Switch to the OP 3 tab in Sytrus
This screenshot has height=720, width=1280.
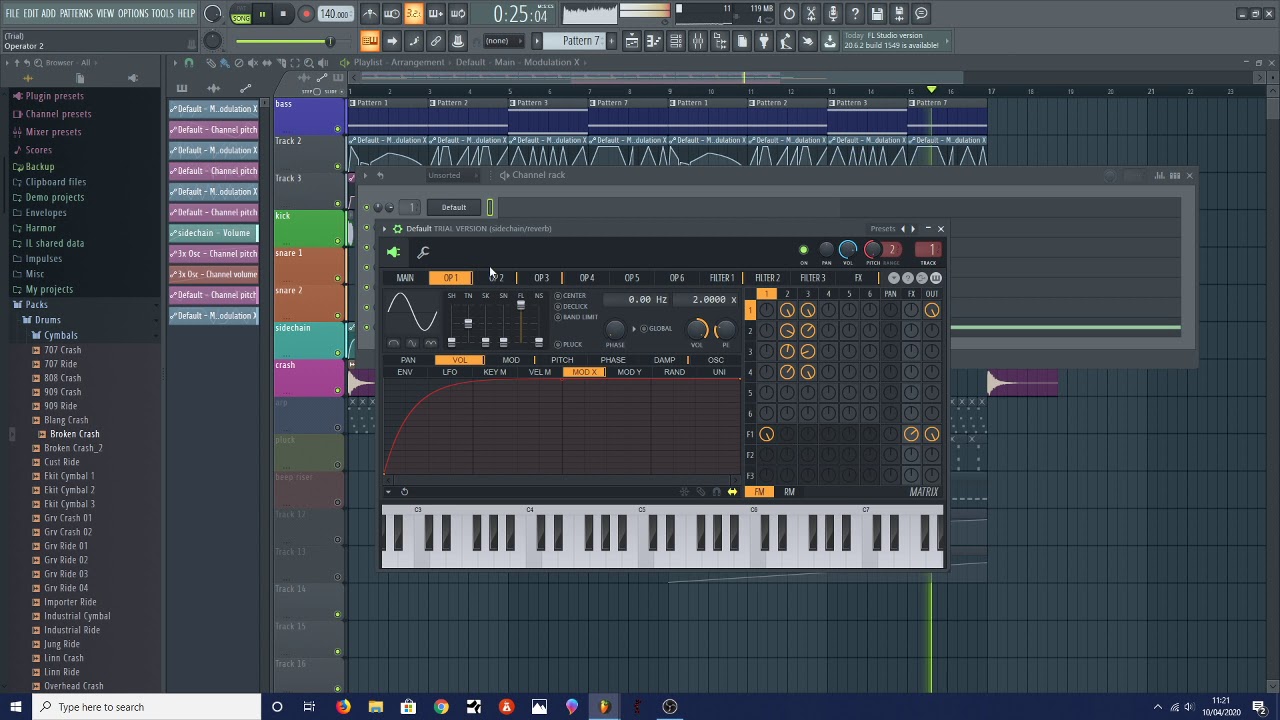(541, 278)
